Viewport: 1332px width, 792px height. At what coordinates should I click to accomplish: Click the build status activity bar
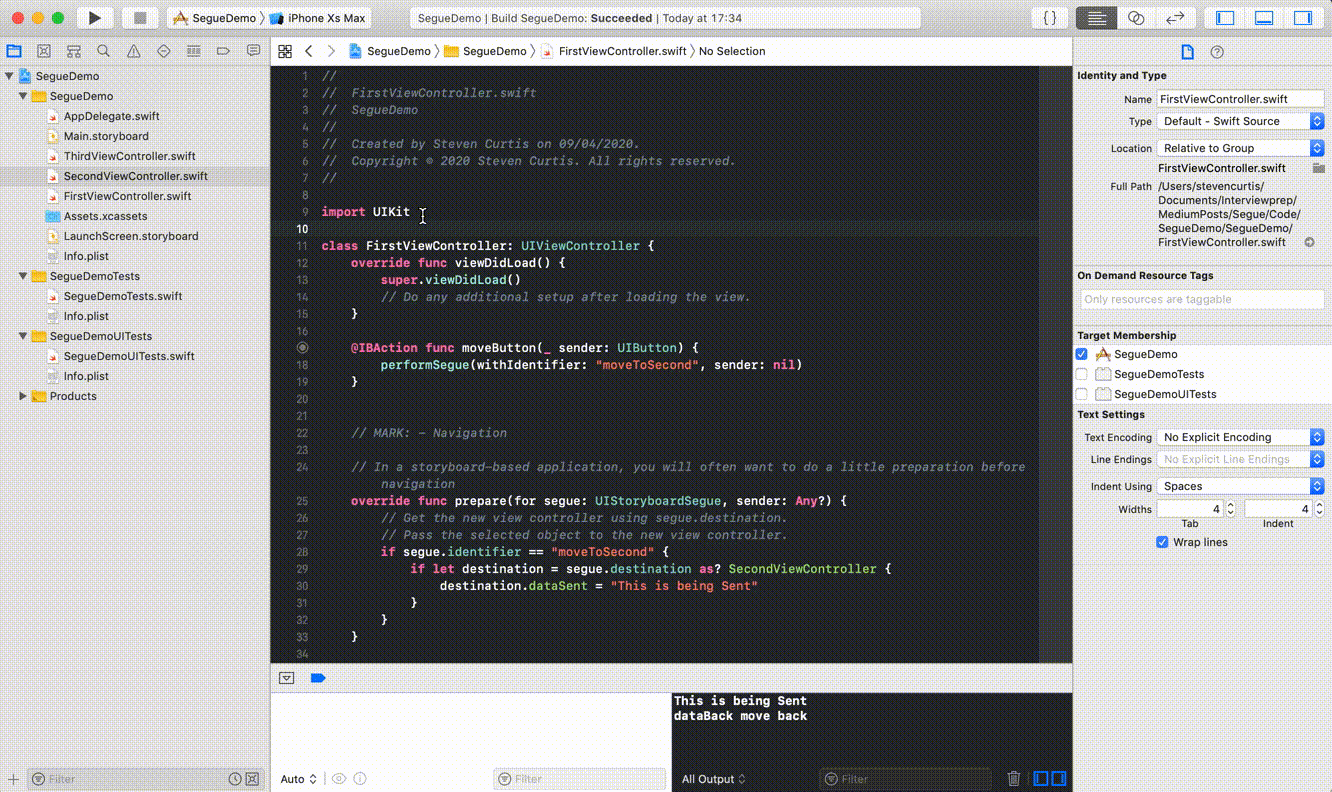665,18
